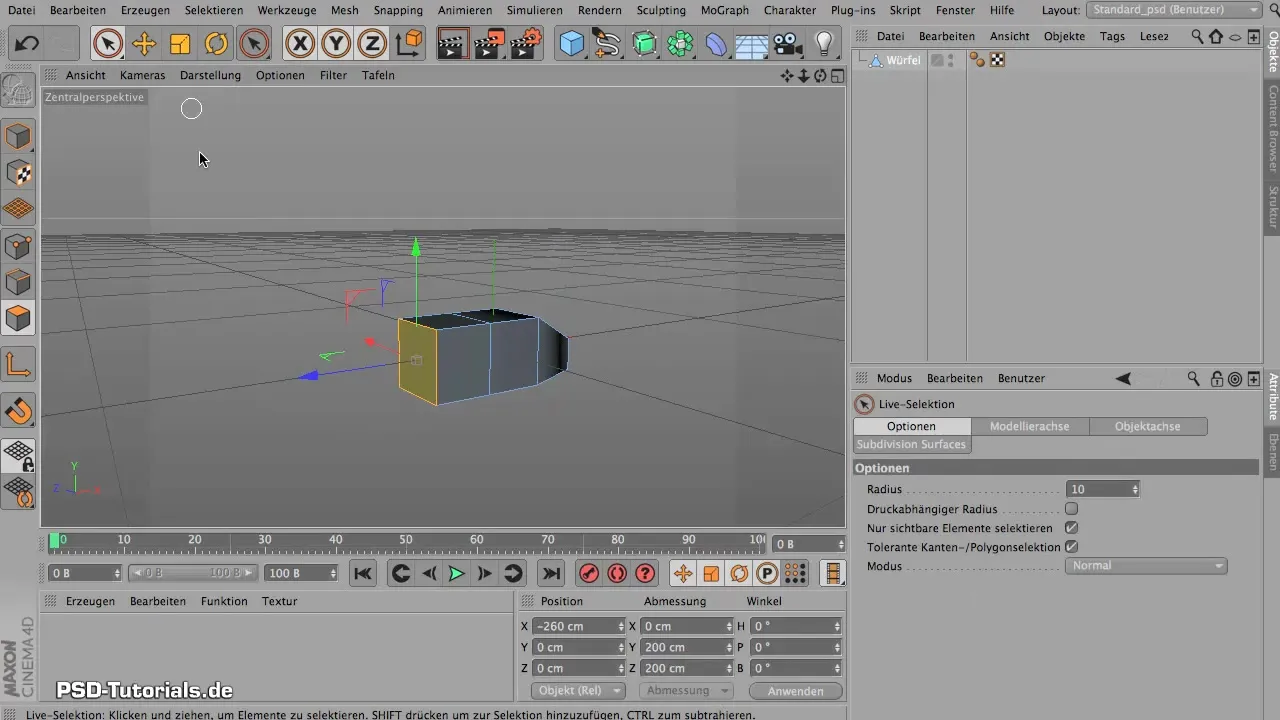The height and width of the screenshot is (720, 1280).
Task: Select the Scale tool icon
Action: pyautogui.click(x=180, y=44)
